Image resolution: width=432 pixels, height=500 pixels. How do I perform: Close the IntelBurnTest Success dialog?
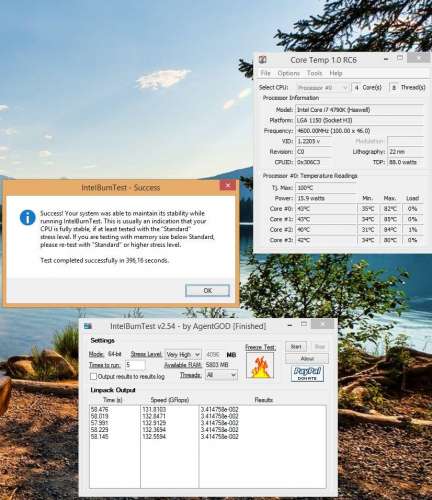[228, 186]
